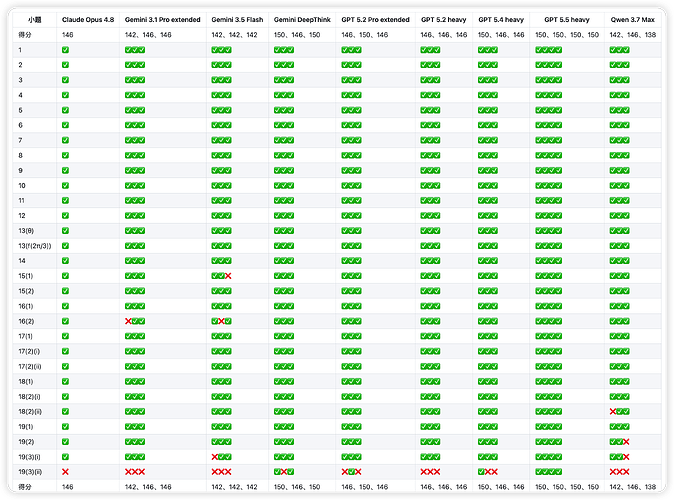Viewport: 674px width, 500px height.
Task: Select the GPT 5.5 heavy column header
Action: click(567, 20)
